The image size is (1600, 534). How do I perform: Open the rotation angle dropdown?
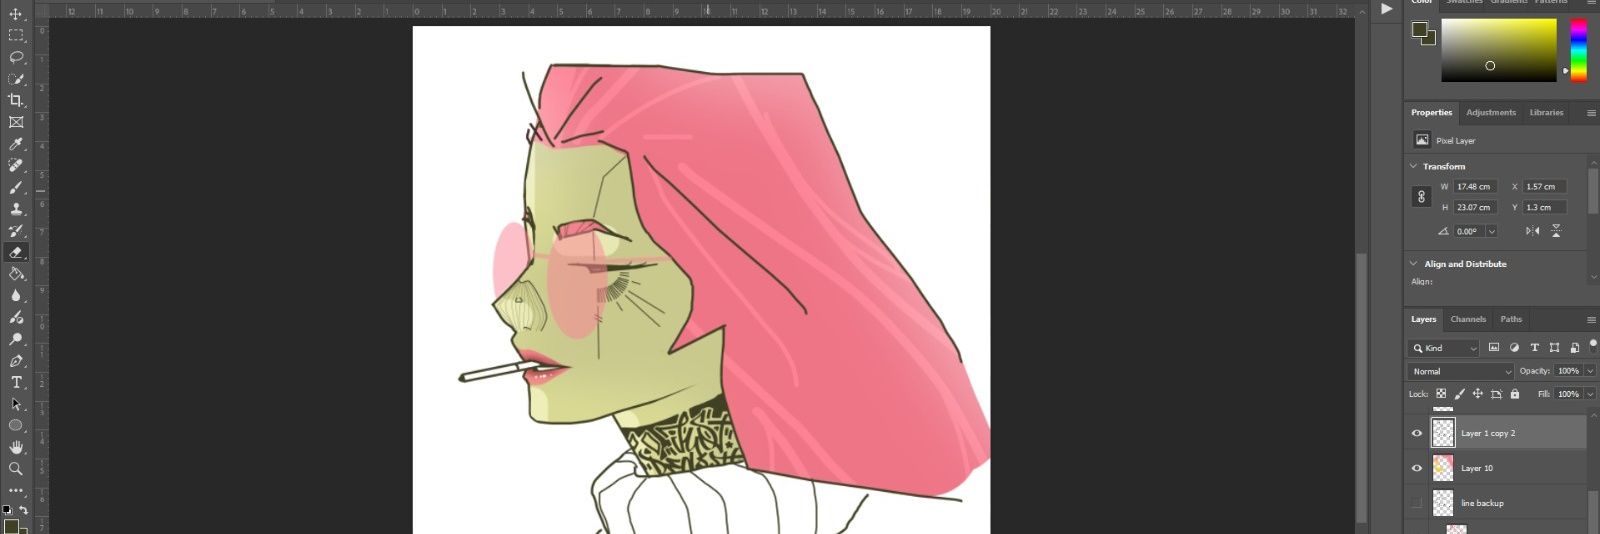pyautogui.click(x=1491, y=231)
